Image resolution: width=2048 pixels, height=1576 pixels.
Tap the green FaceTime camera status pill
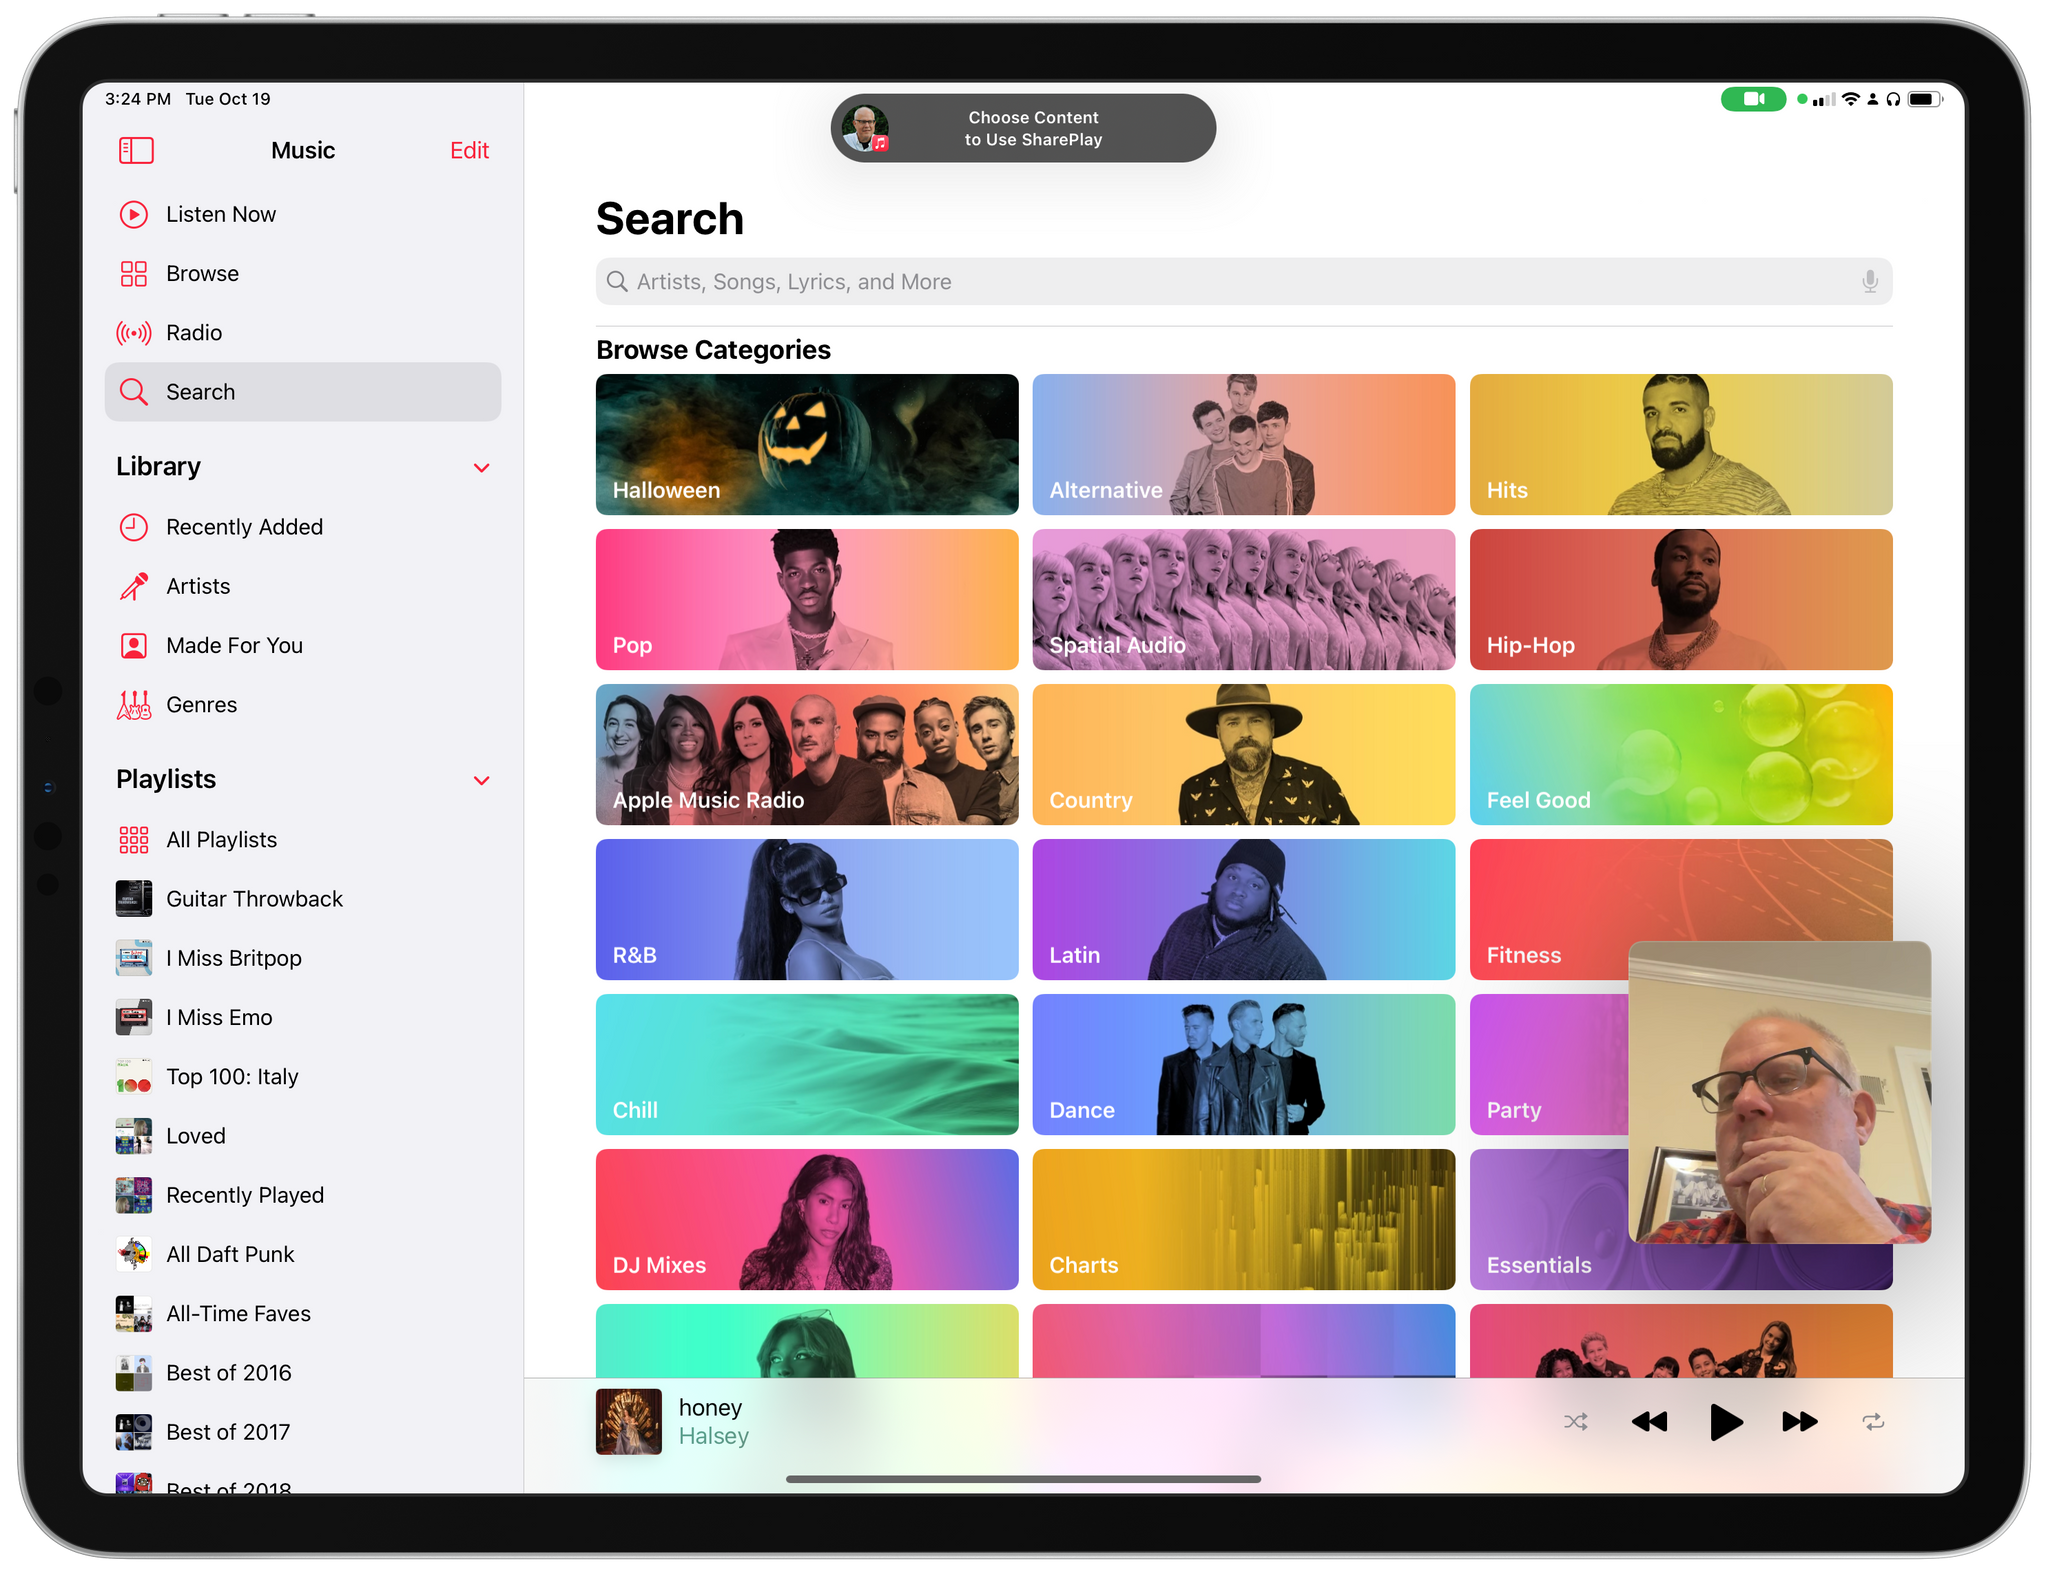pyautogui.click(x=1753, y=99)
